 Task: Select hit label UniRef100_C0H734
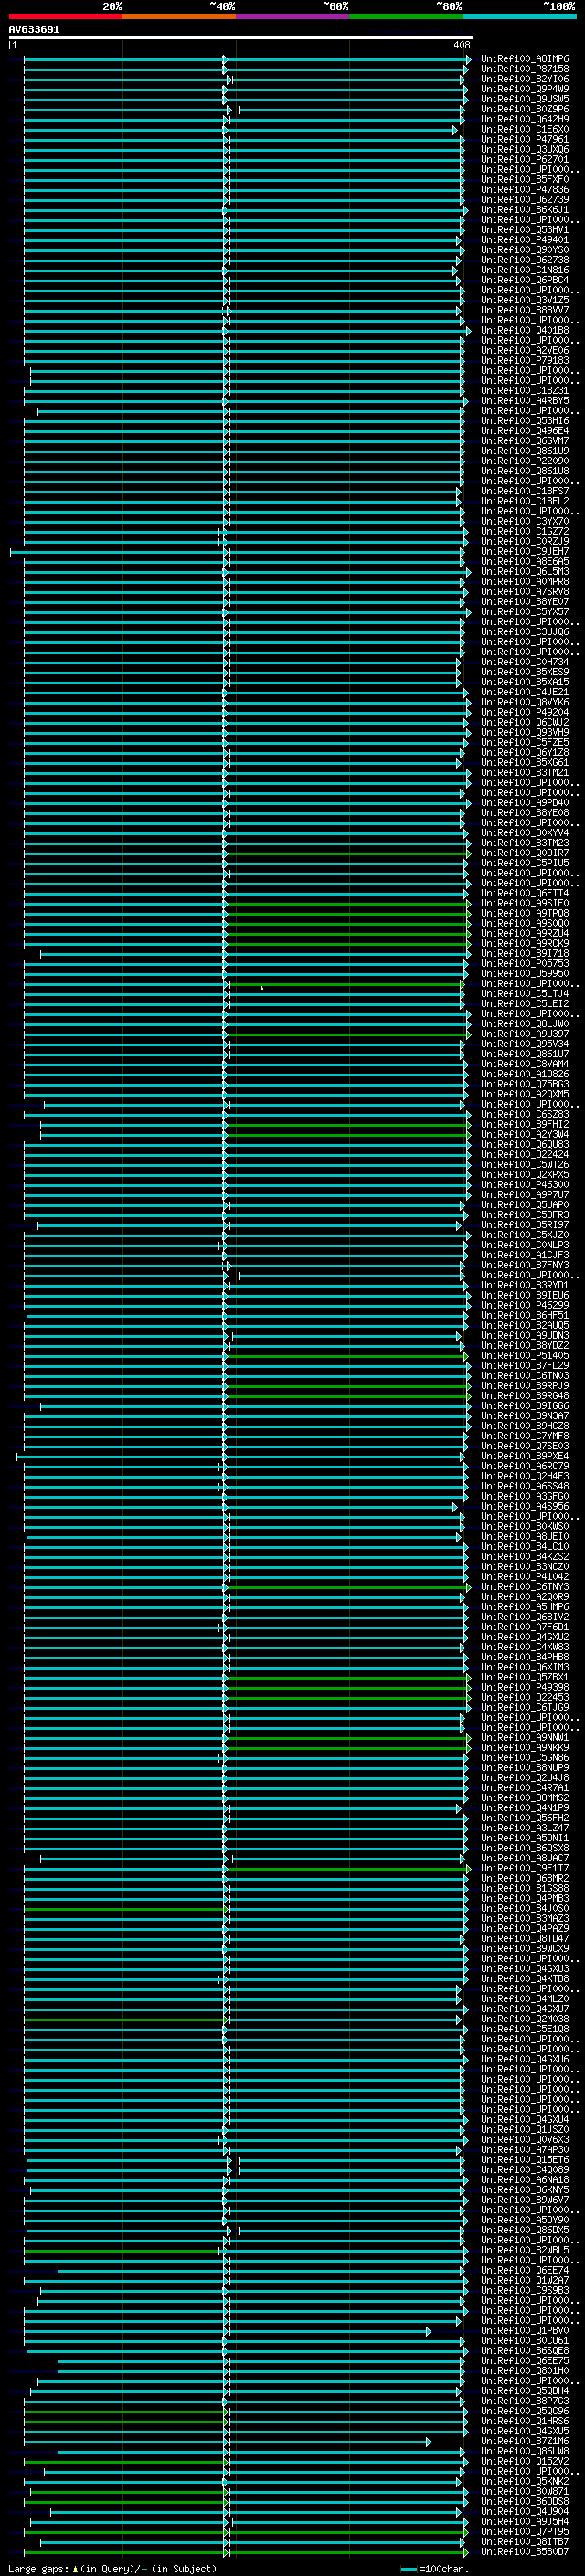524,662
